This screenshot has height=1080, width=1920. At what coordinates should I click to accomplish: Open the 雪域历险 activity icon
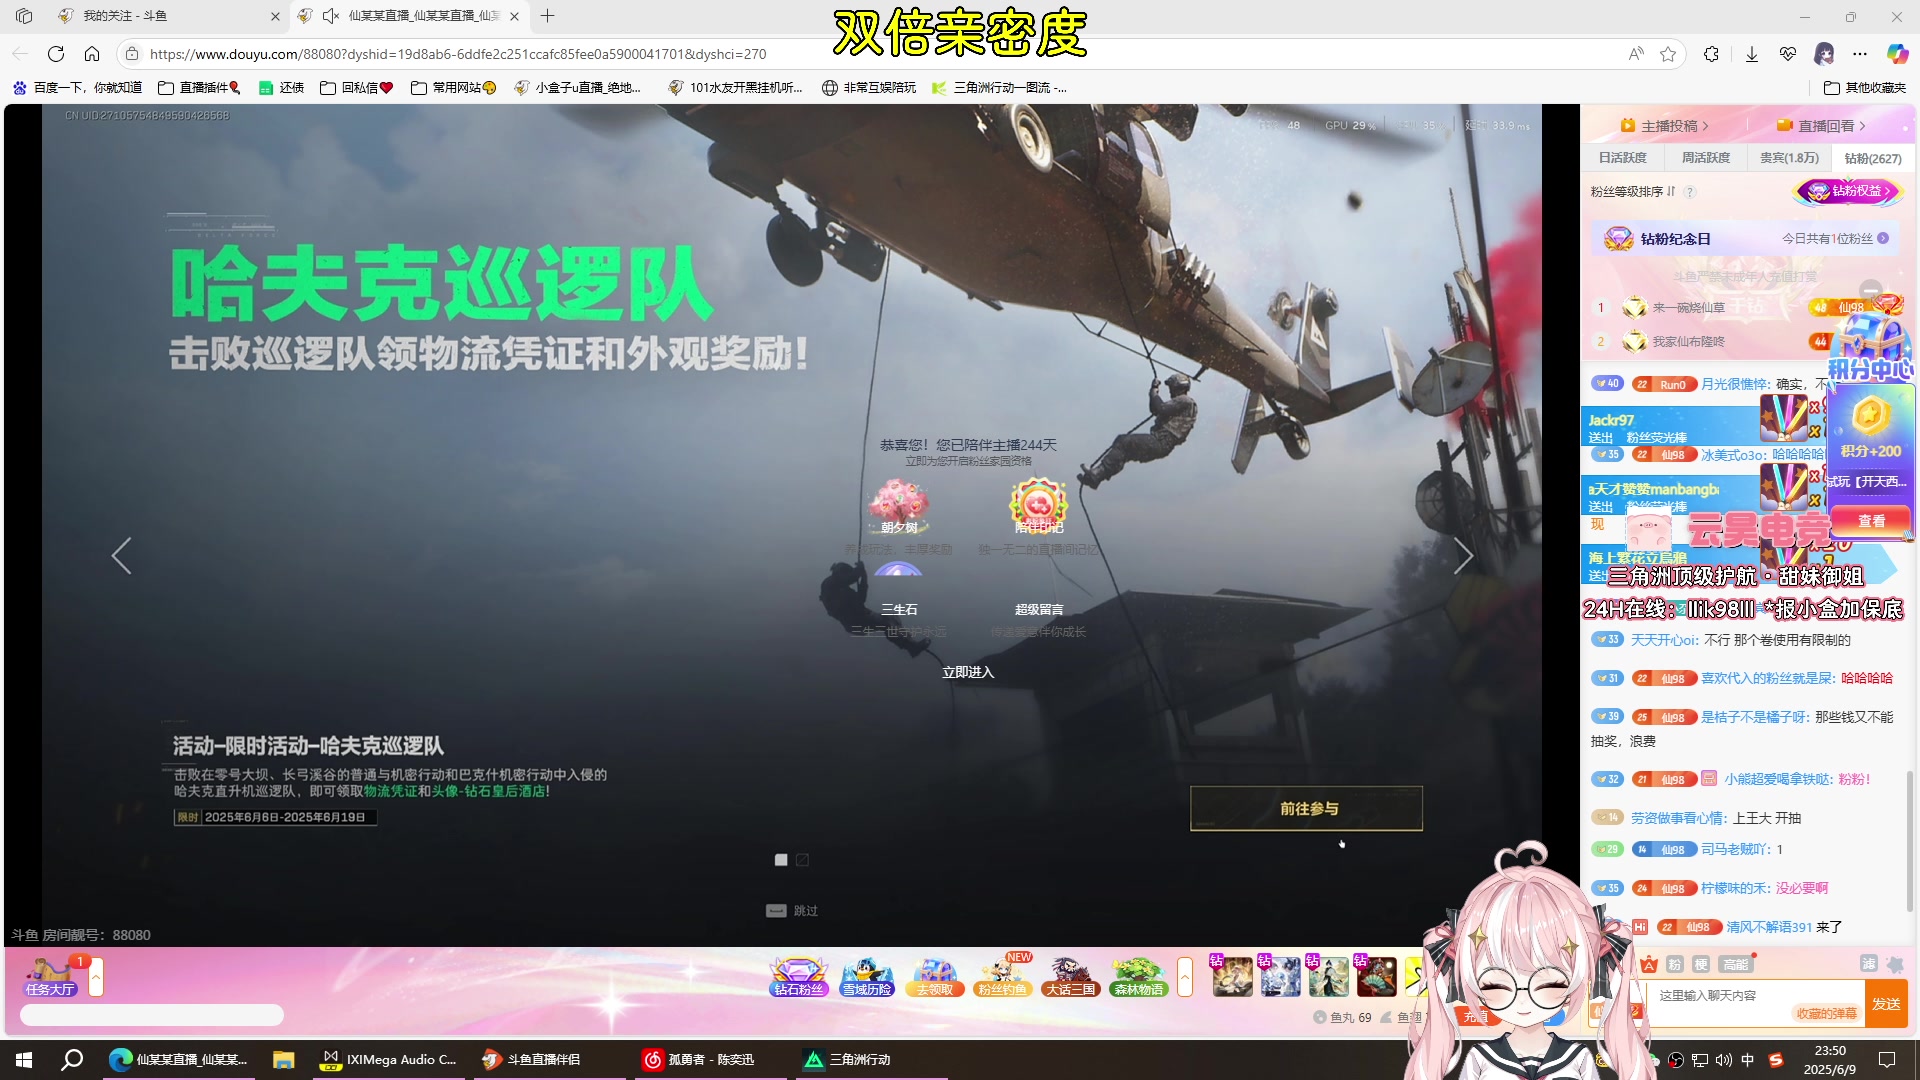coord(866,977)
